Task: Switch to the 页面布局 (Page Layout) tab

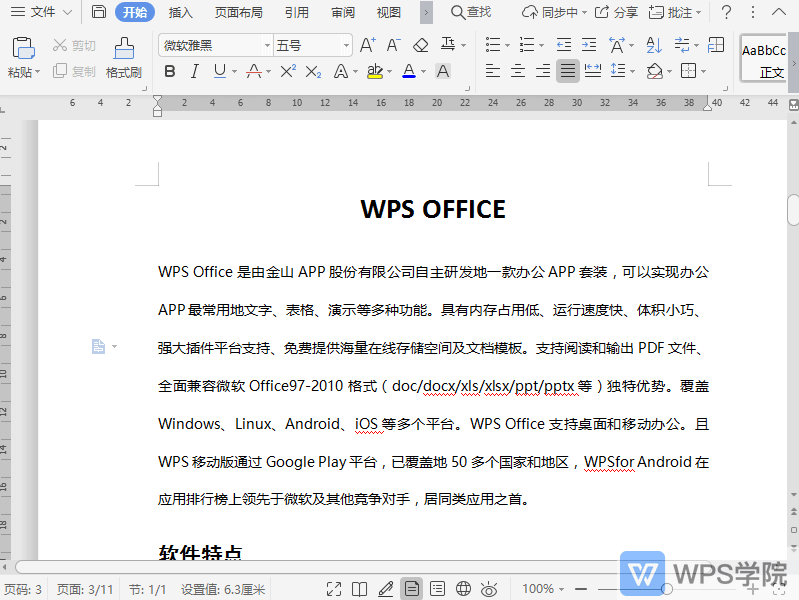Action: (239, 12)
